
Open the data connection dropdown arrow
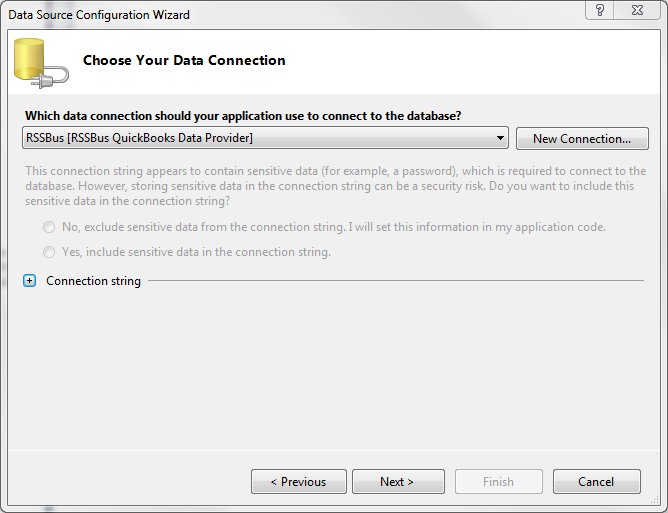[500, 138]
